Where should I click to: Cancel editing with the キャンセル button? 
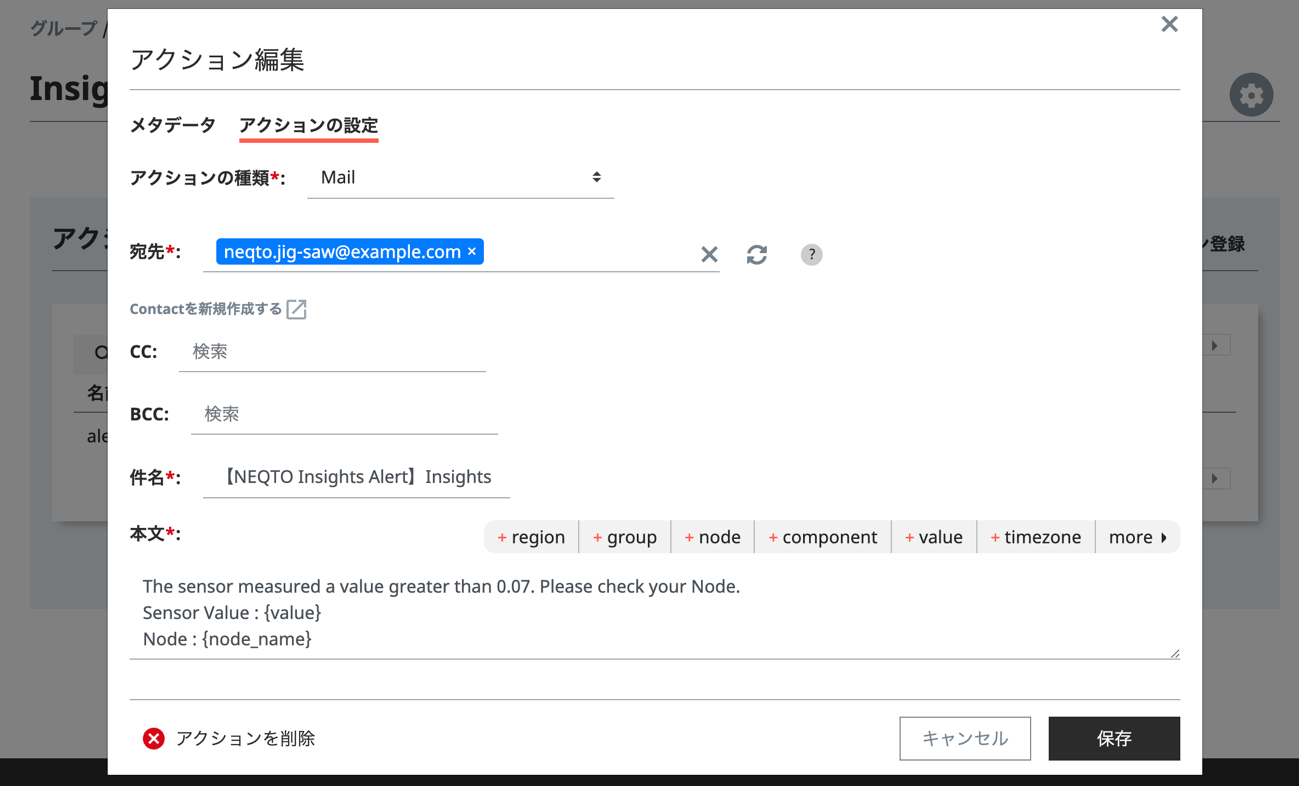964,738
